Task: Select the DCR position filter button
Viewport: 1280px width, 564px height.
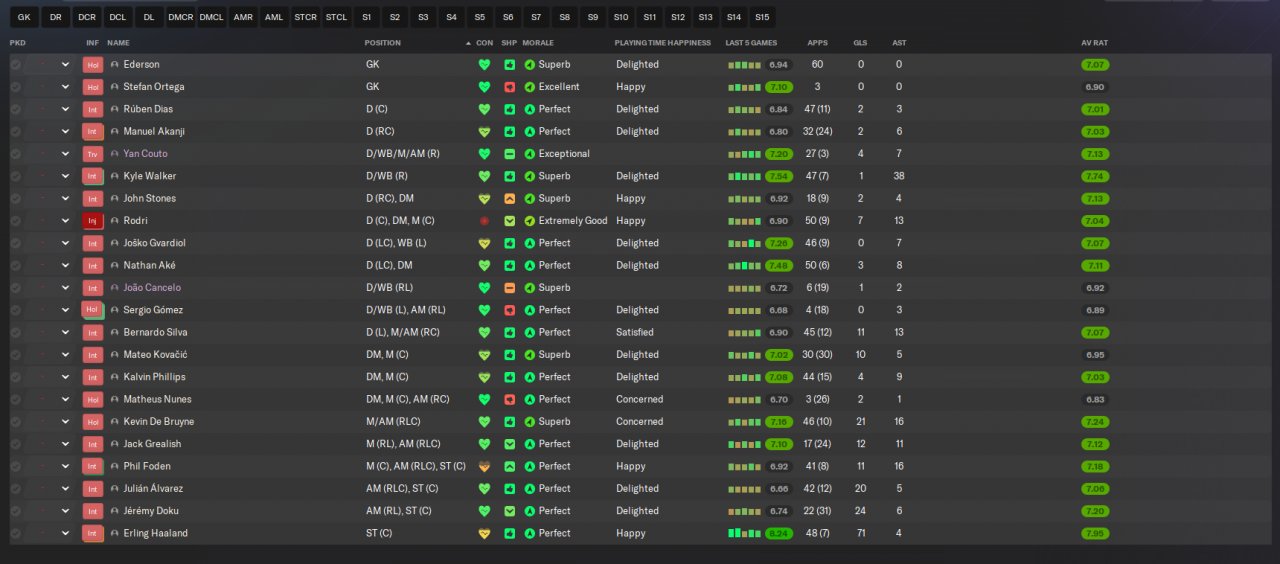Action: pos(87,17)
